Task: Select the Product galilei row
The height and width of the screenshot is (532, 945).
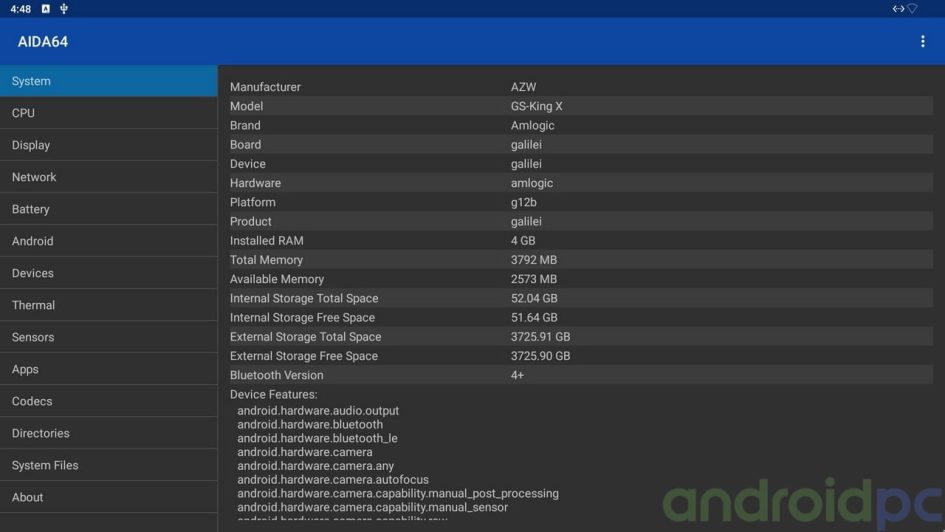Action: (x=581, y=222)
